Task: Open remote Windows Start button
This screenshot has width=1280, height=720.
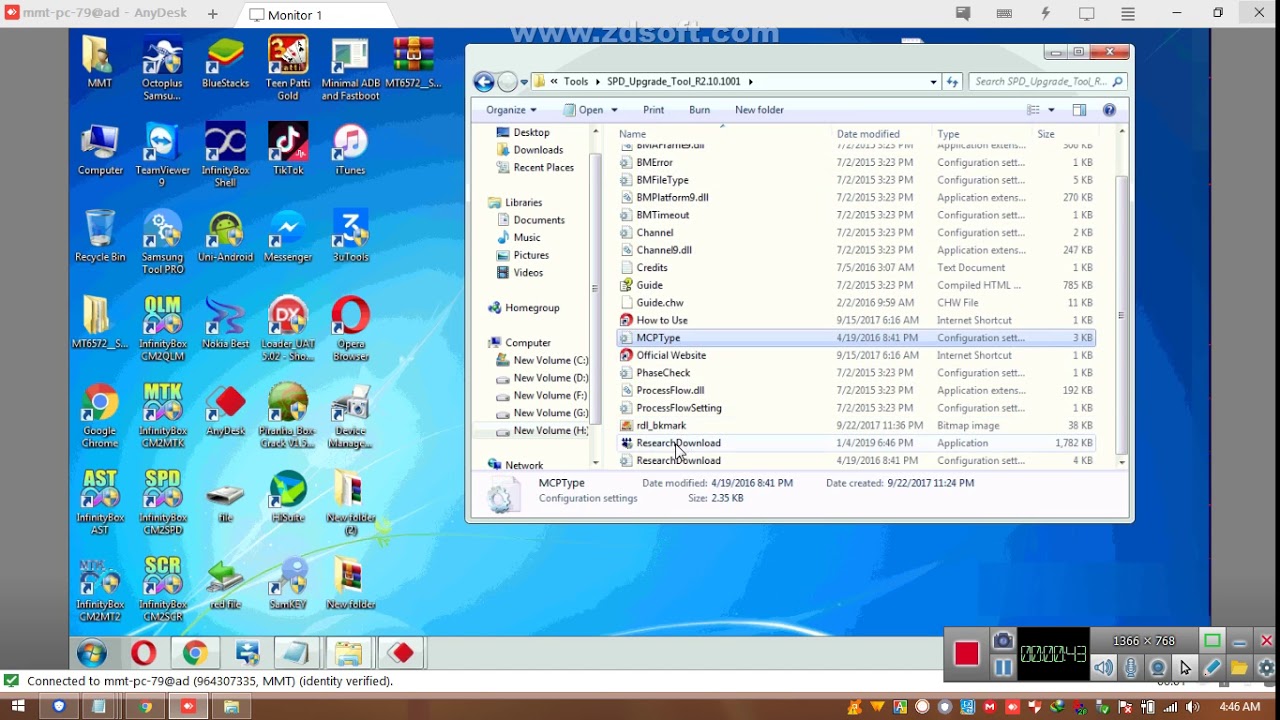Action: (91, 654)
